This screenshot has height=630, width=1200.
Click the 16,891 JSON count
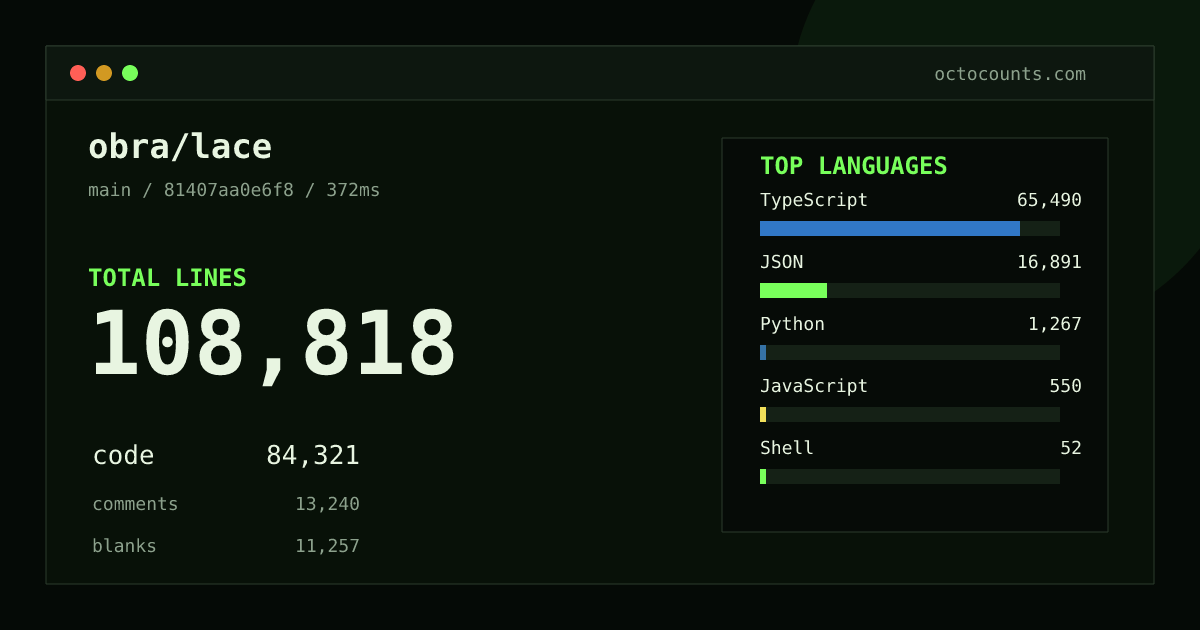1049,262
